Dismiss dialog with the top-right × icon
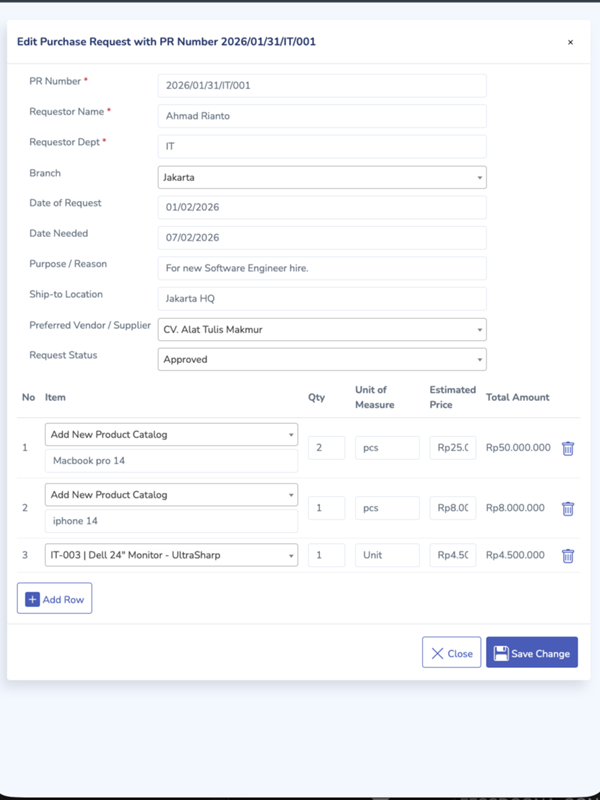 pyautogui.click(x=570, y=42)
